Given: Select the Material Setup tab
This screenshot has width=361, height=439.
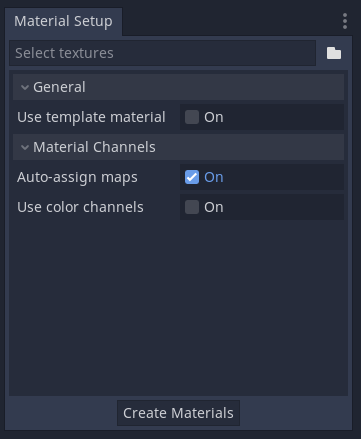Looking at the screenshot, I should coord(63,21).
